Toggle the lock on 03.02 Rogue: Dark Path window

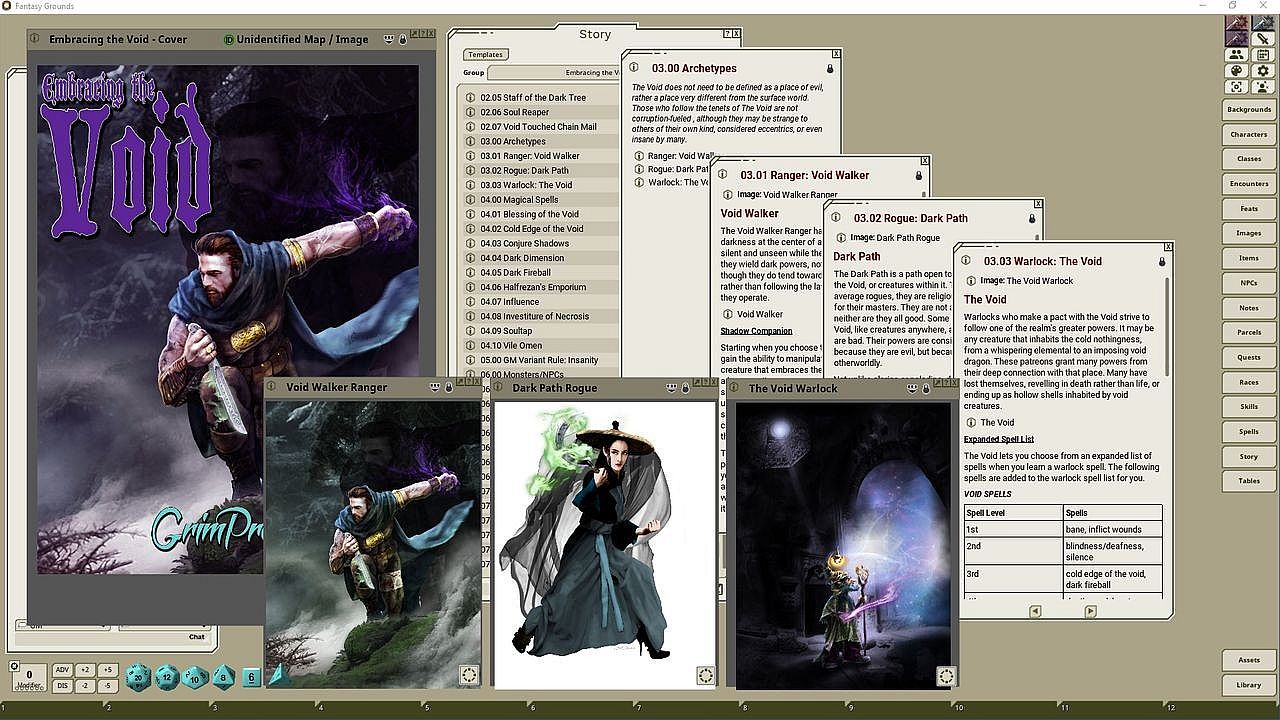tap(1032, 218)
